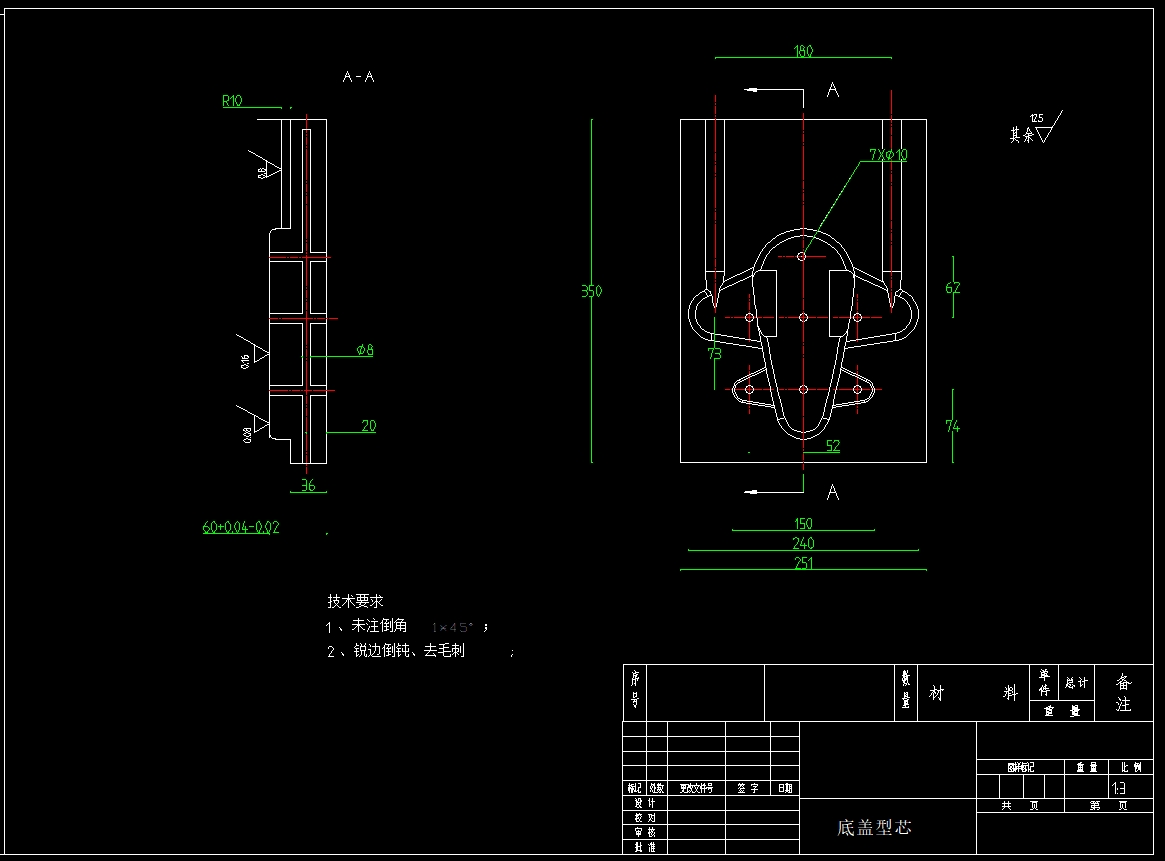Select the 60+0.04-0.02 tolerance dimension
This screenshot has height=861, width=1165.
point(241,527)
